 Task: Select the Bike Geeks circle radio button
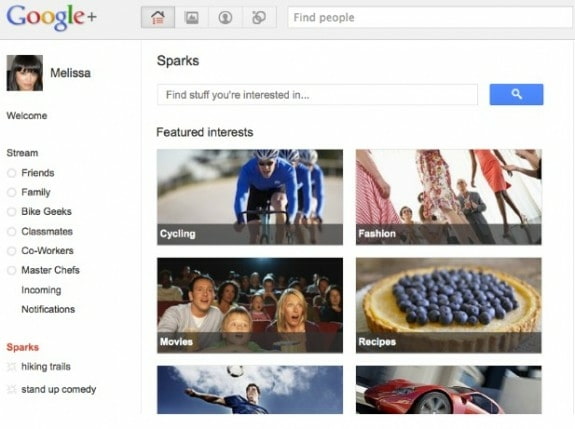pyautogui.click(x=12, y=212)
